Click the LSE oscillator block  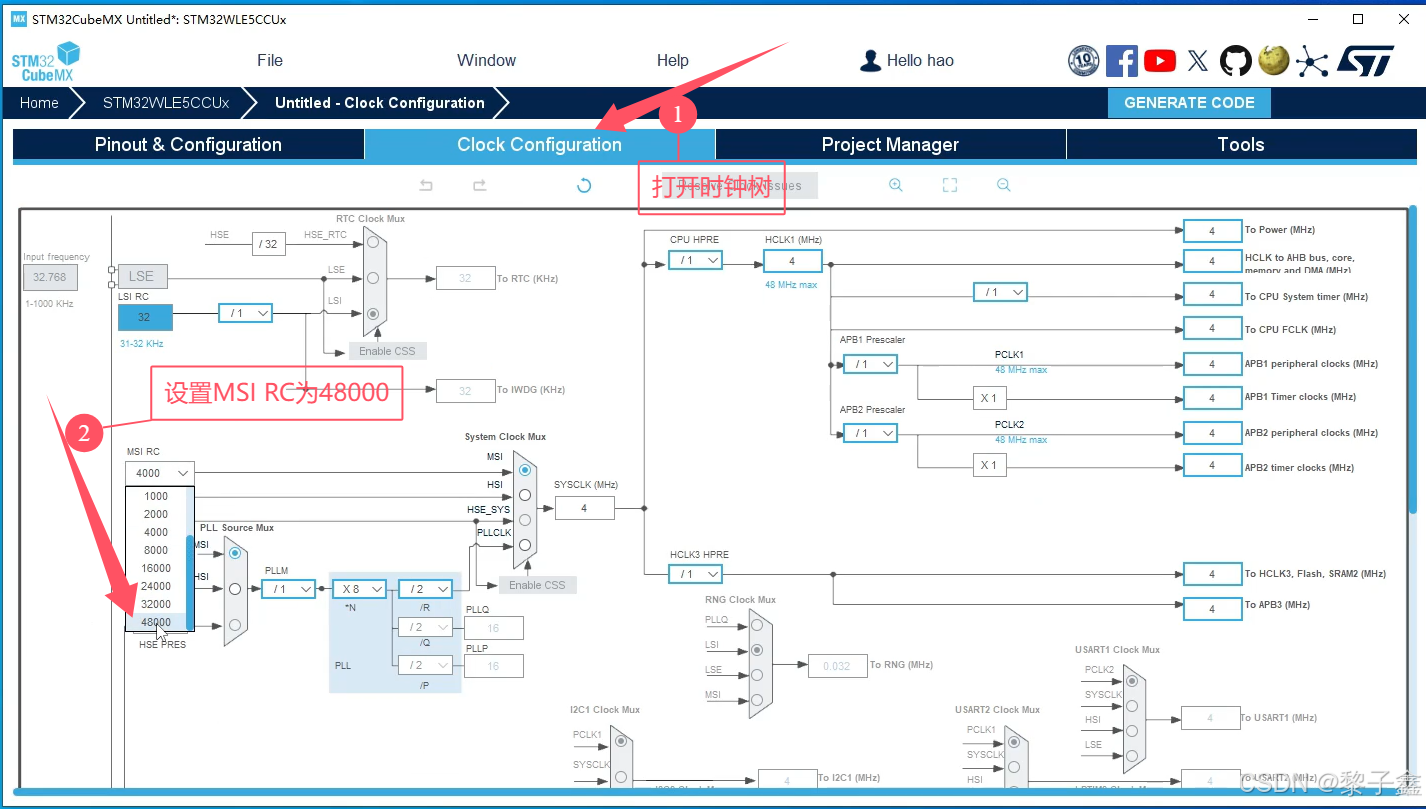142,276
